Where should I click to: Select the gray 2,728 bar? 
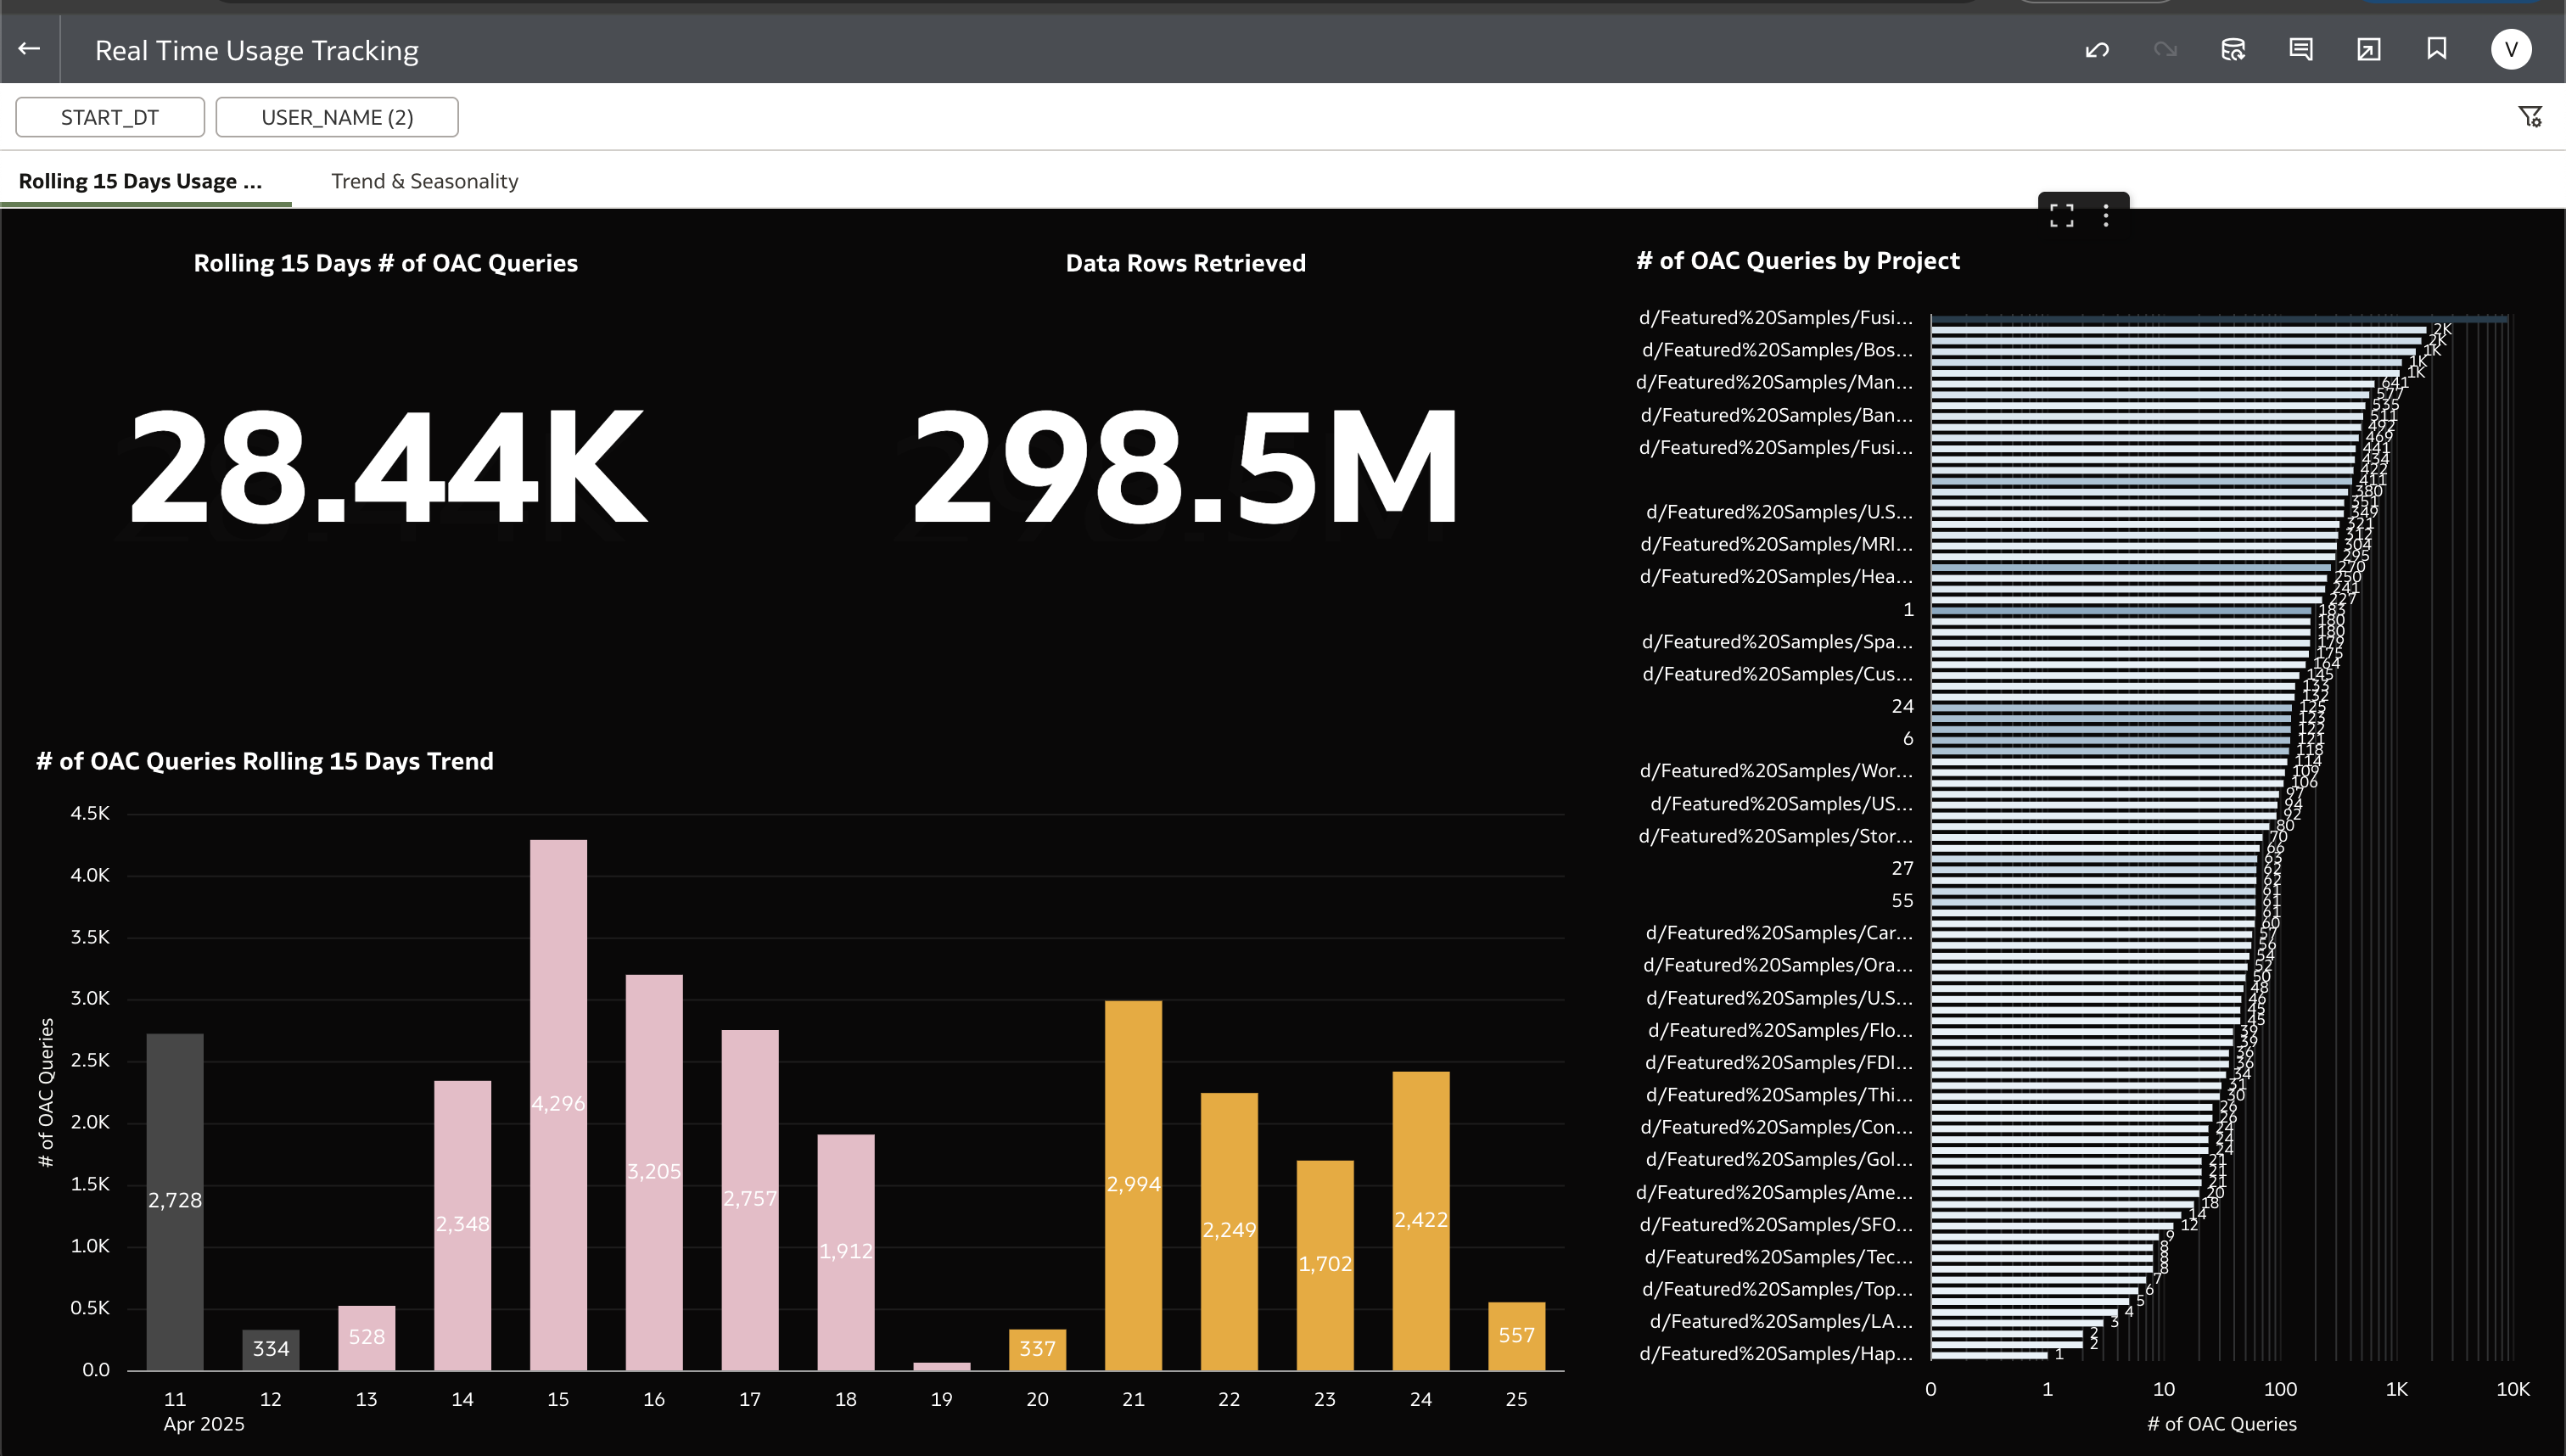[175, 1200]
